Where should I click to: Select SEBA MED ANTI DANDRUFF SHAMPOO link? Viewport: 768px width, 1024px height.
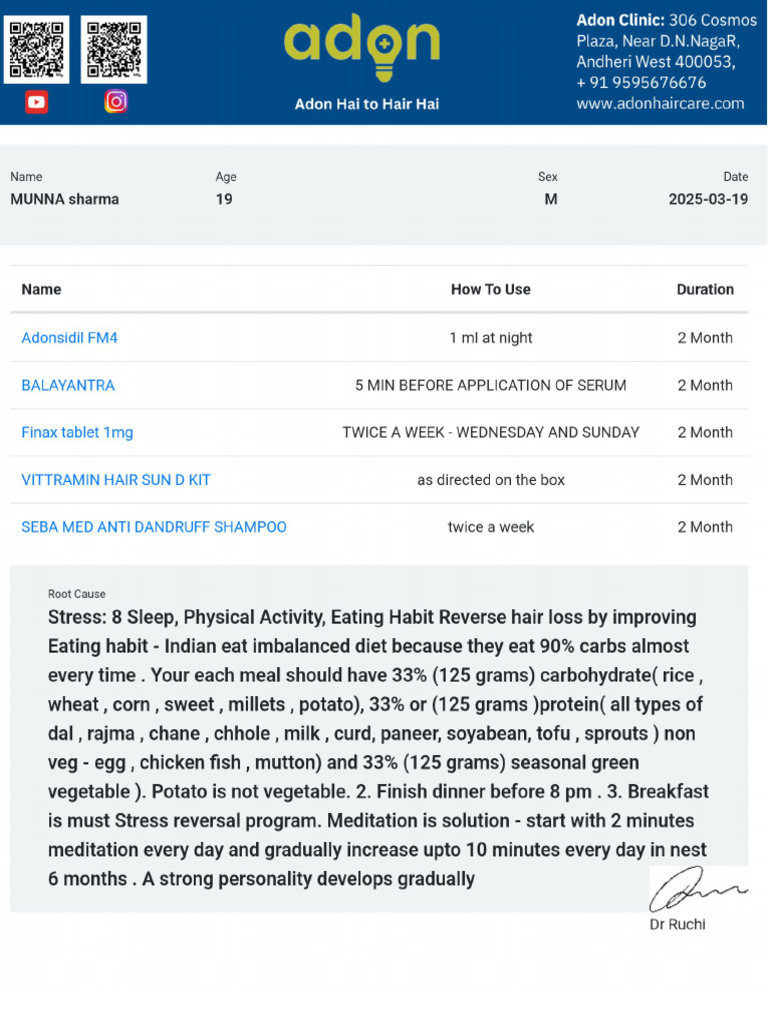point(154,527)
